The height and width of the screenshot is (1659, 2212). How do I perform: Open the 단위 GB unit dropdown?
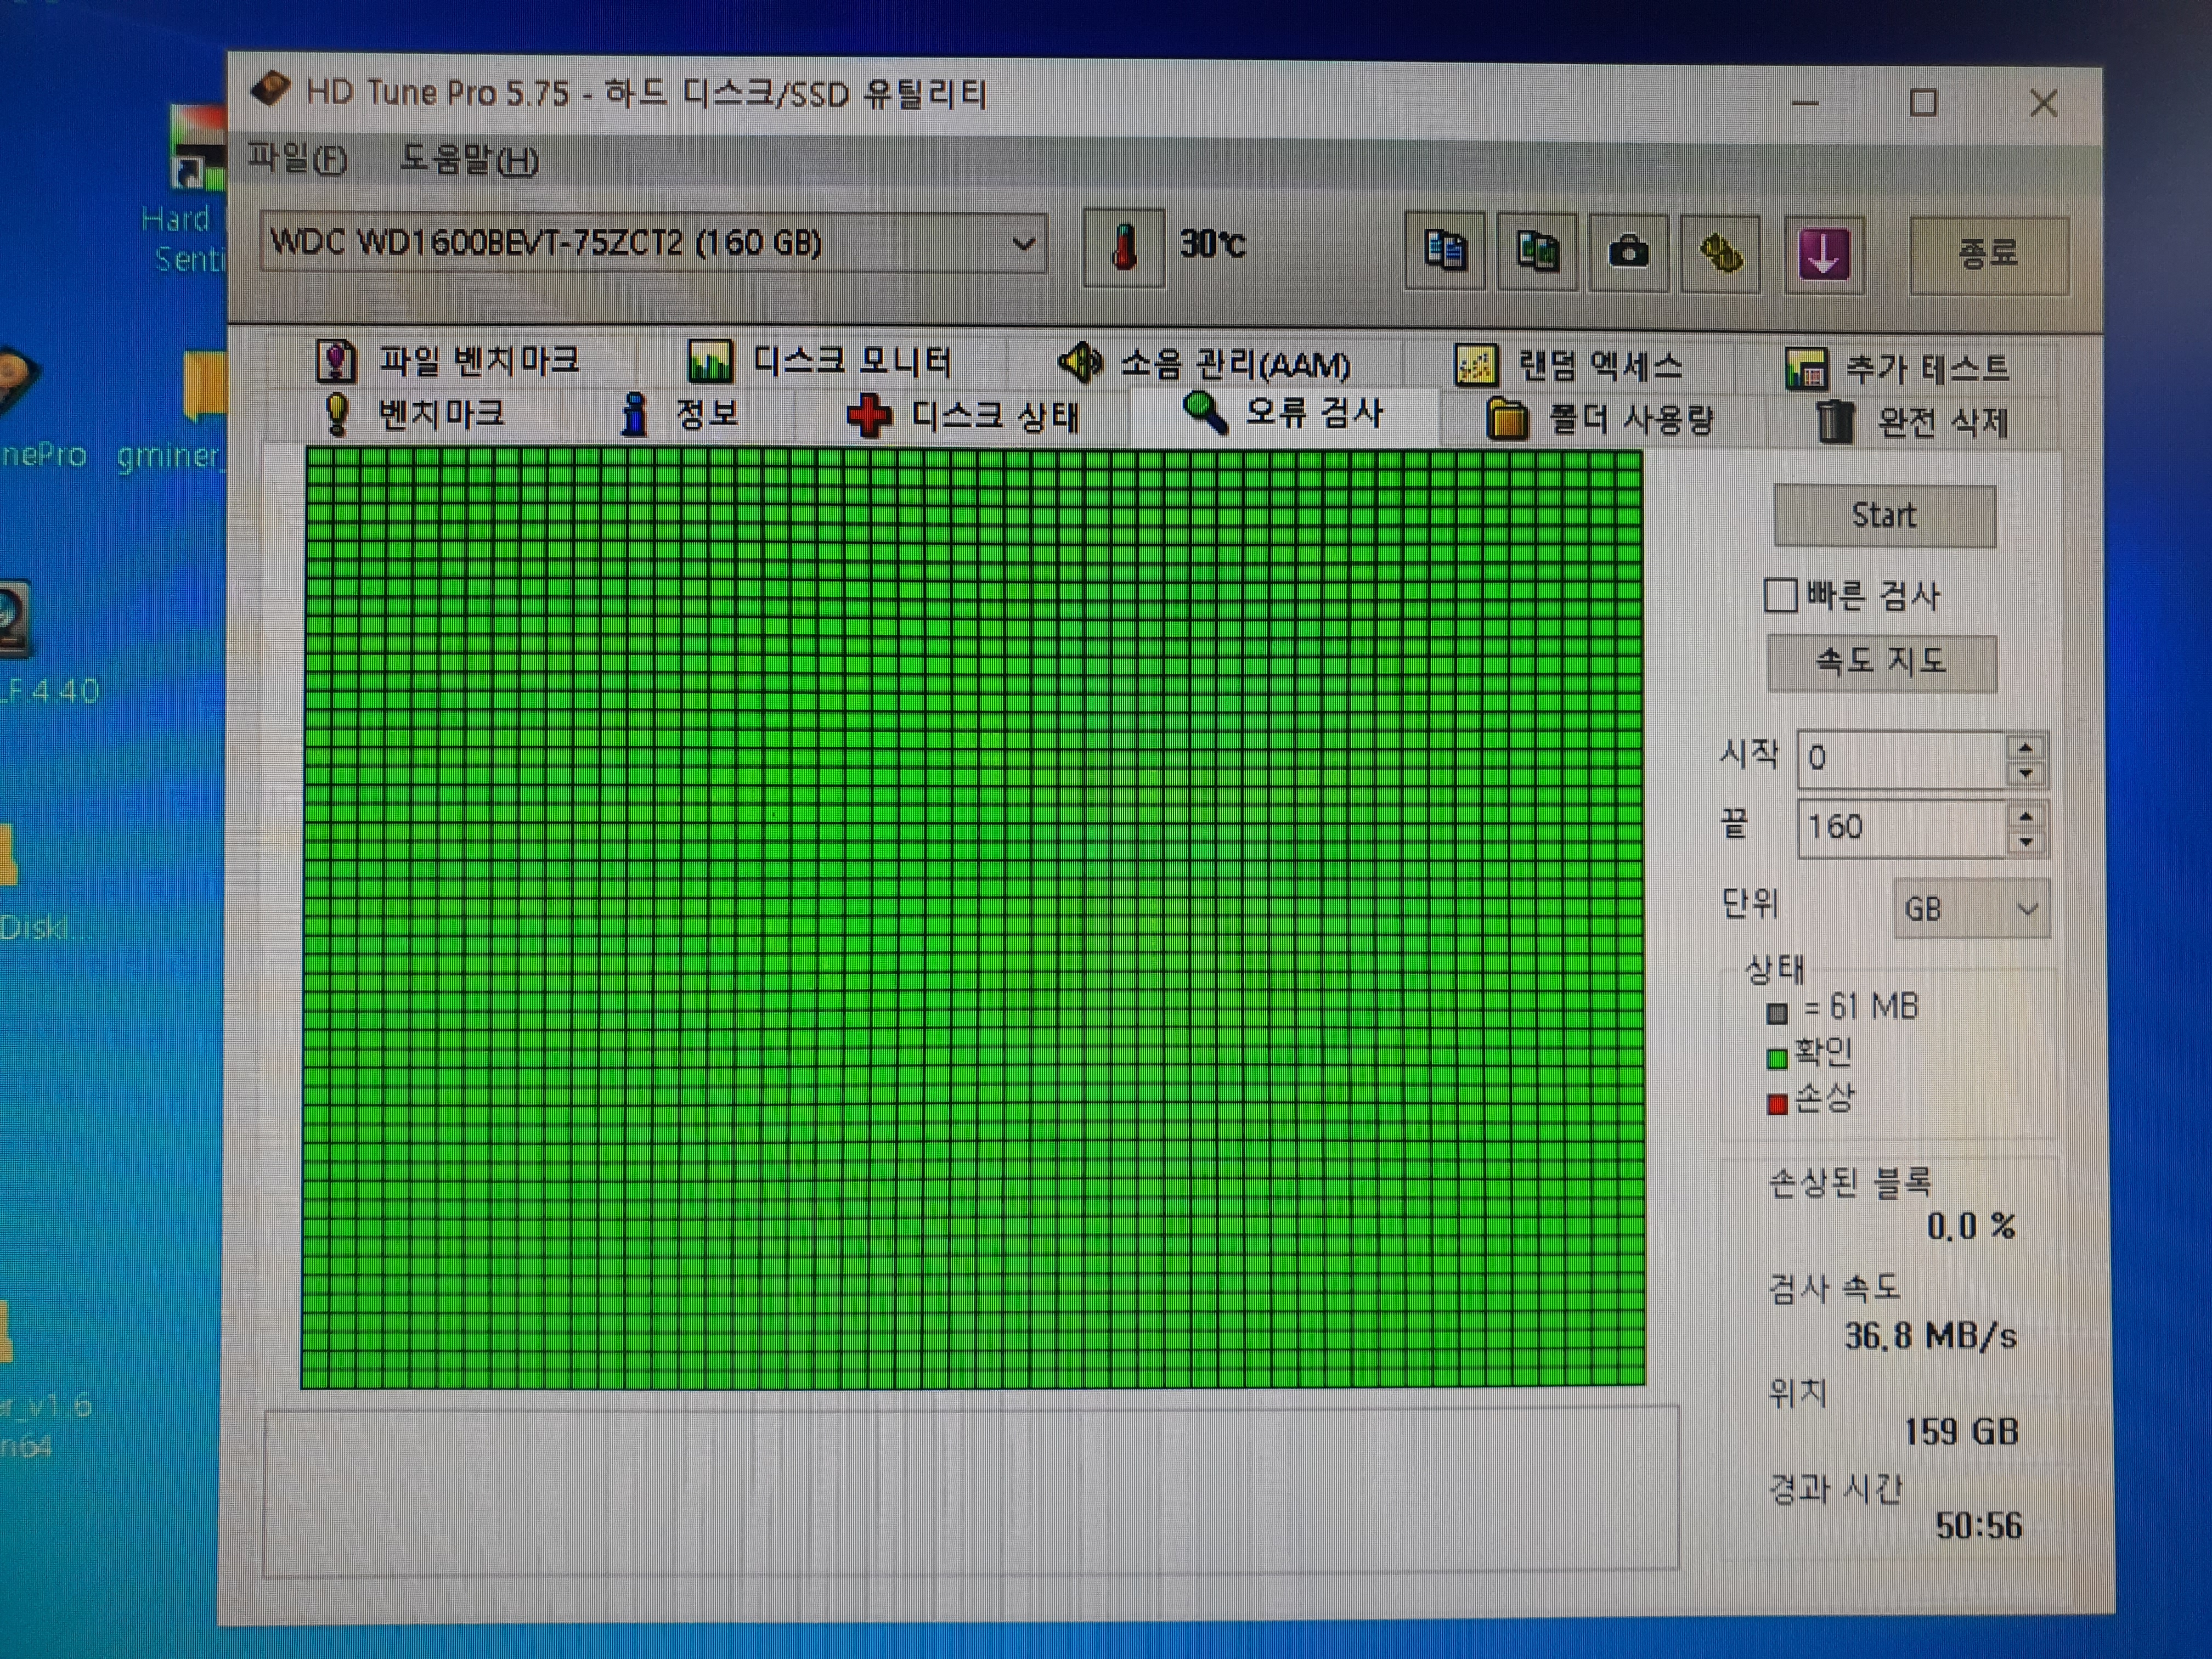(x=1971, y=909)
